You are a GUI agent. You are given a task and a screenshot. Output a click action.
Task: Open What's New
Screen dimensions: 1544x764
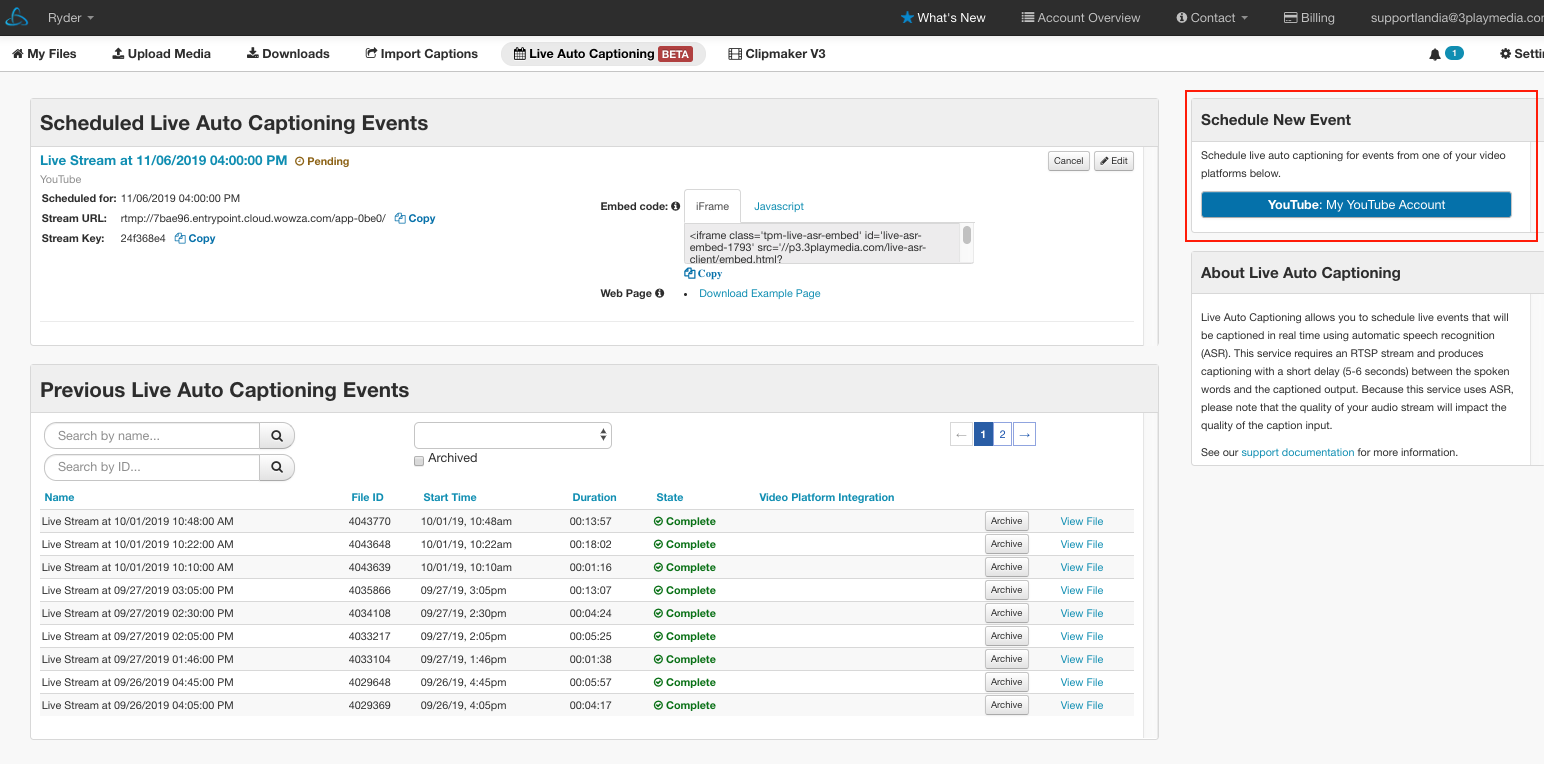[943, 18]
